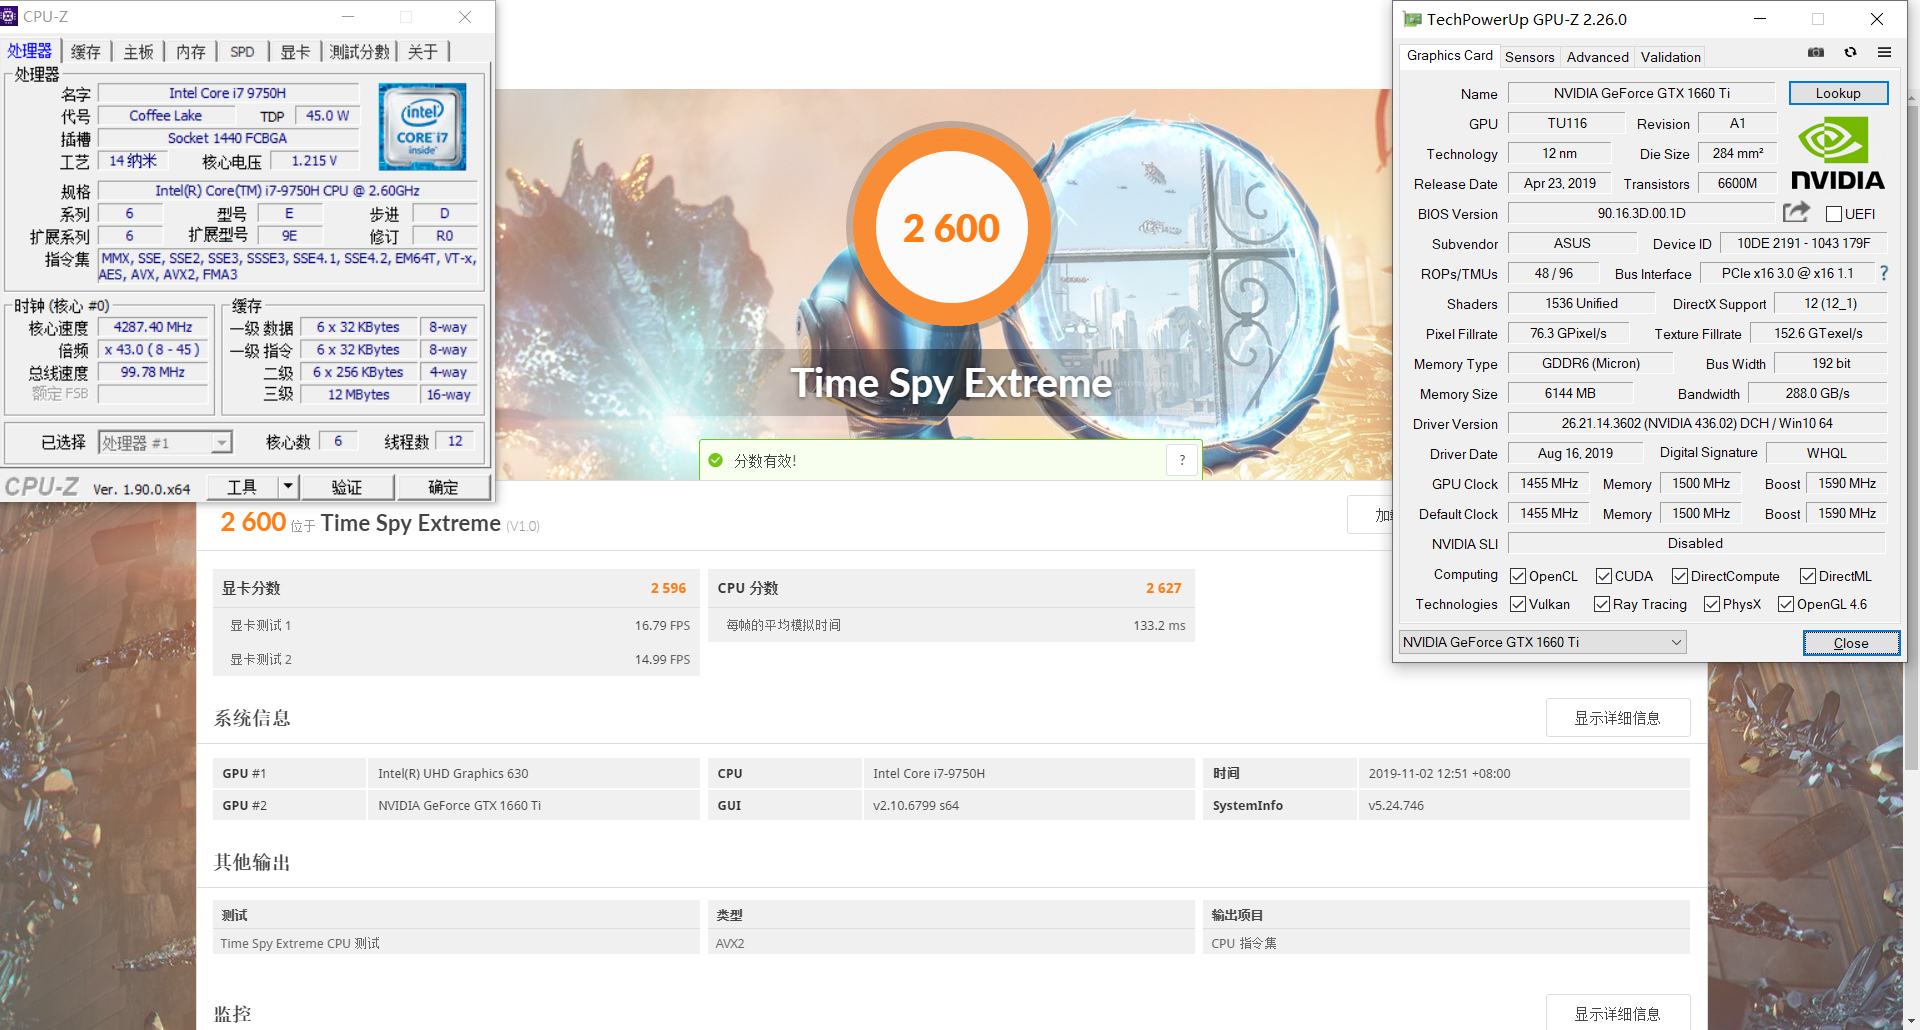This screenshot has width=1920, height=1030.
Task: Toggle the Vulkan checkbox
Action: pyautogui.click(x=1518, y=604)
